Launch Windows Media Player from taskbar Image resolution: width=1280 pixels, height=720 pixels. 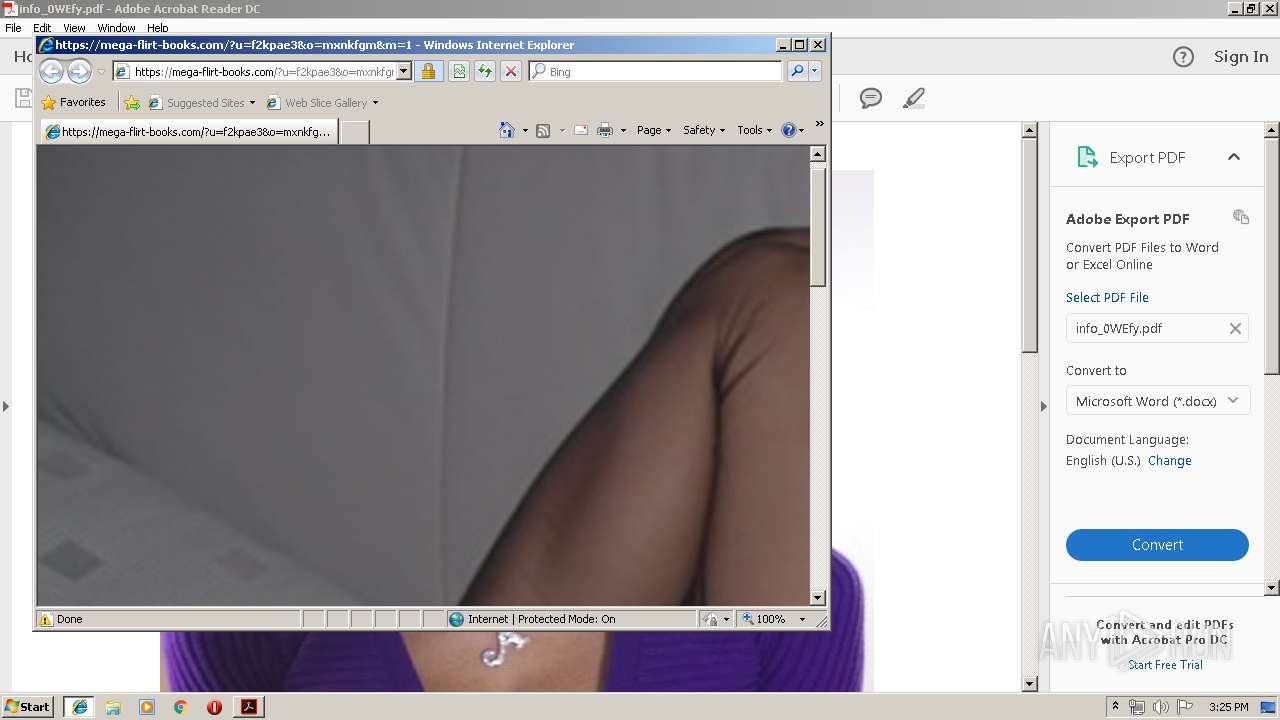click(x=147, y=707)
